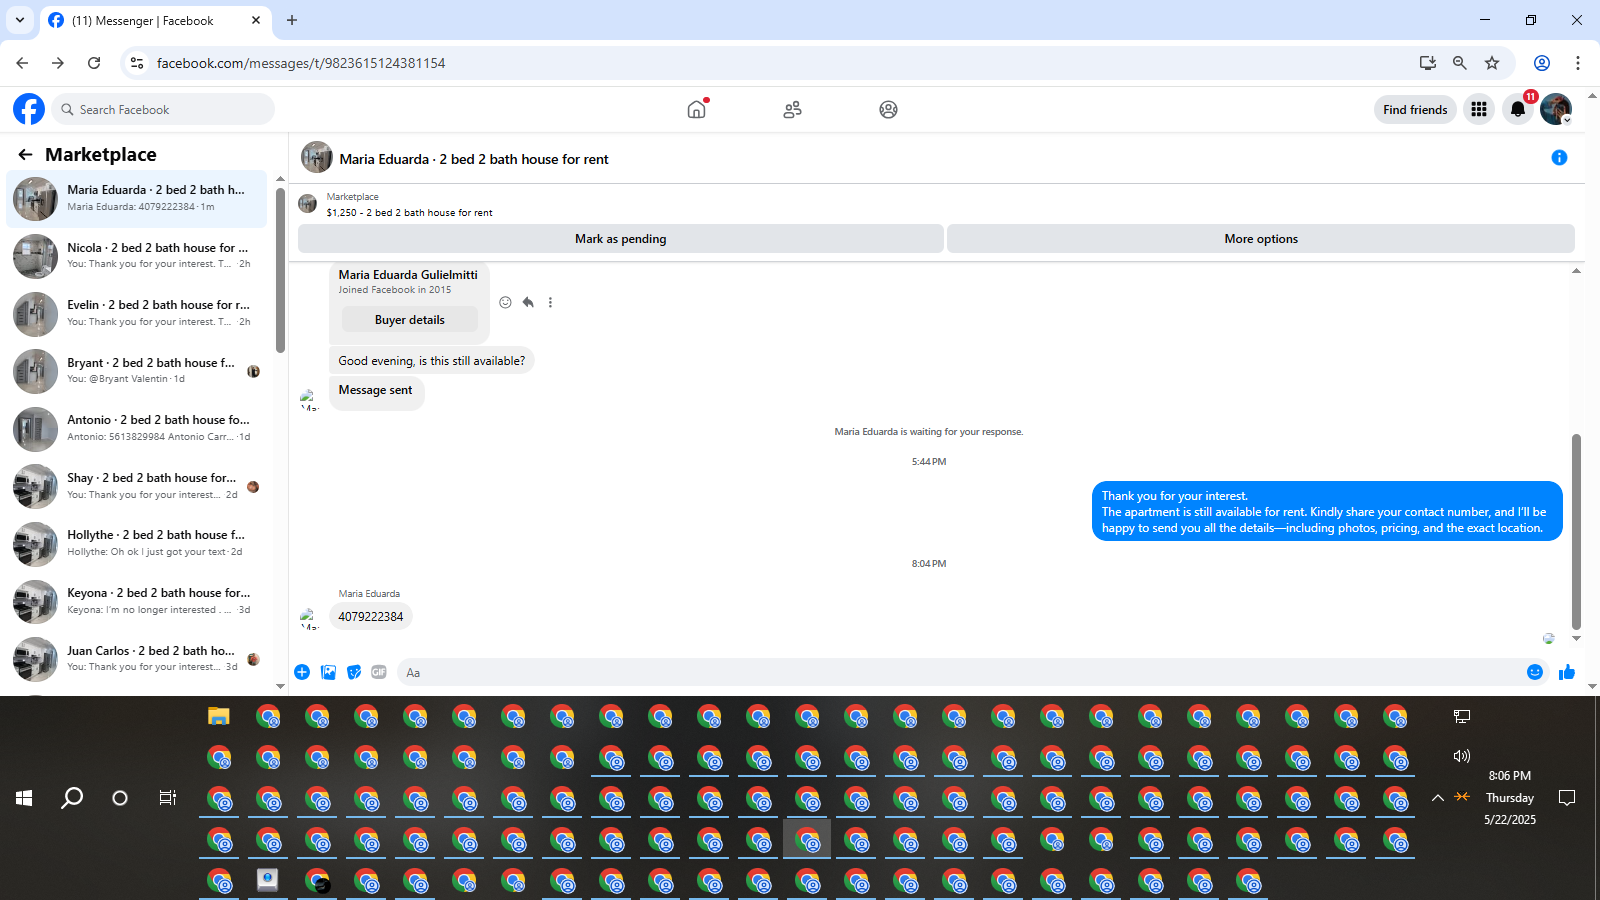
Task: Click the browser address bar URL
Action: pos(301,63)
